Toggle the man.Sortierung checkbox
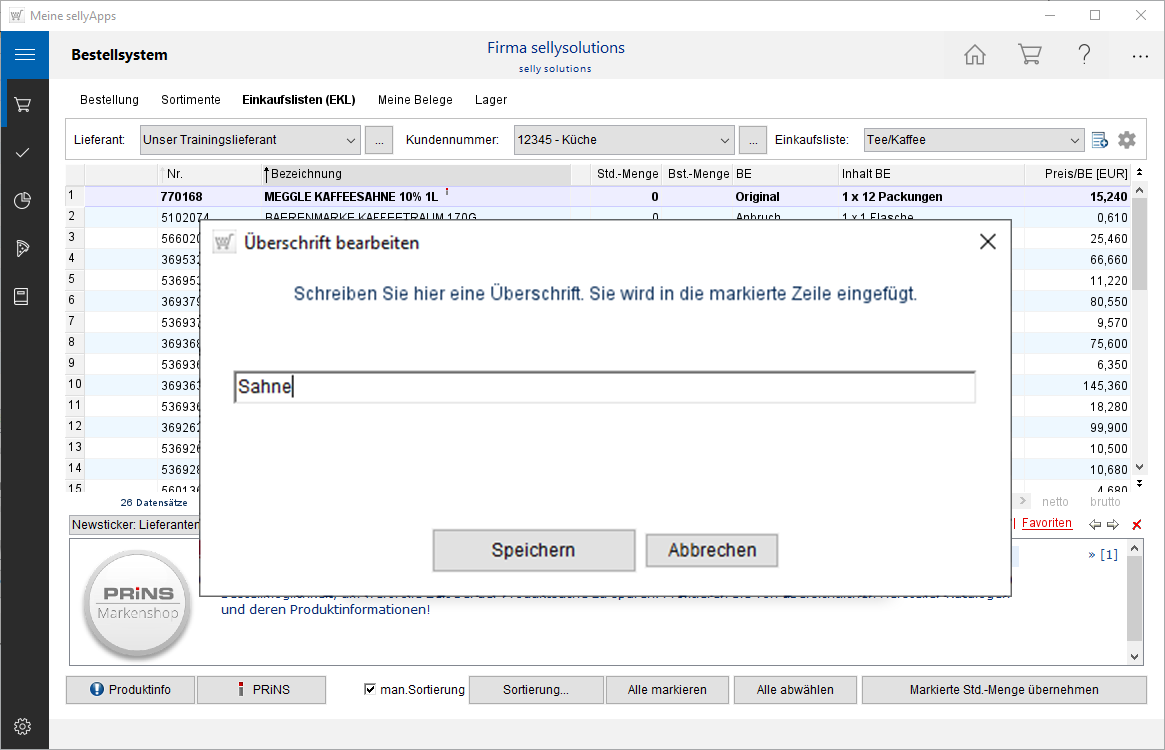The width and height of the screenshot is (1165, 750). pos(370,689)
